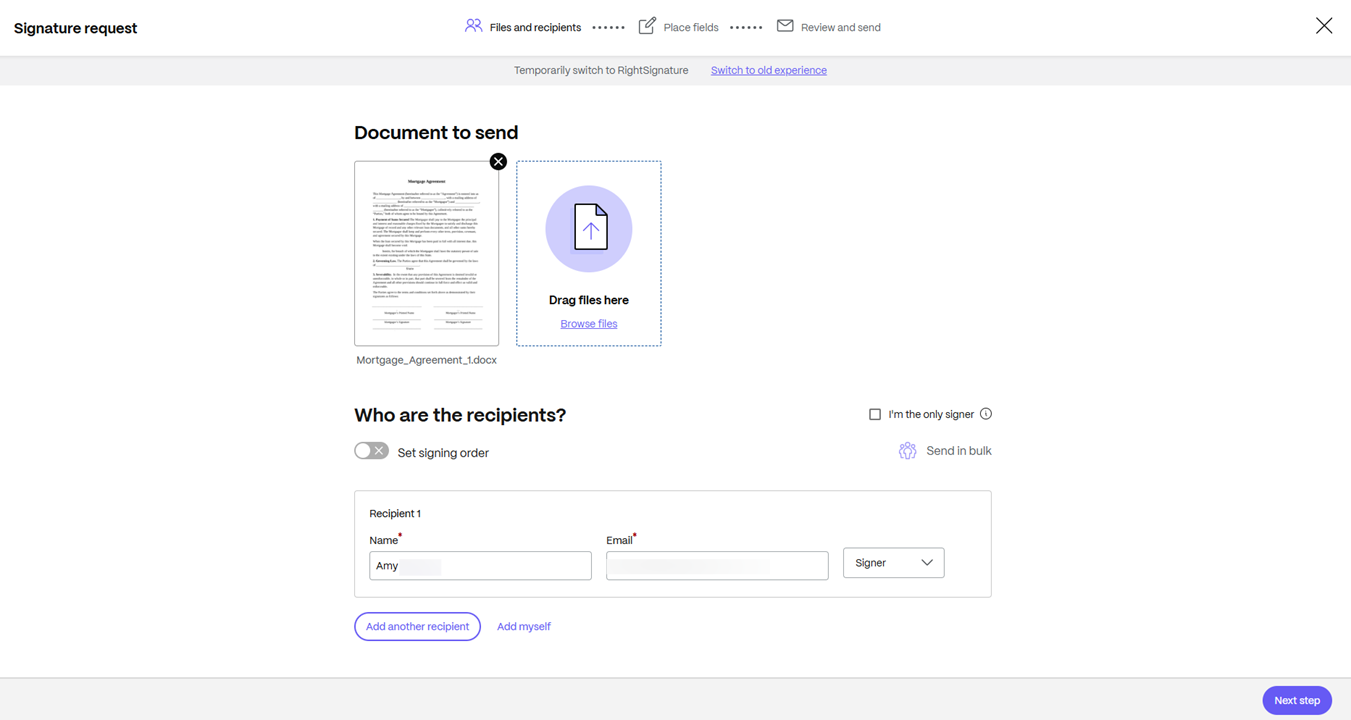Open the Signer role dropdown

coord(893,562)
